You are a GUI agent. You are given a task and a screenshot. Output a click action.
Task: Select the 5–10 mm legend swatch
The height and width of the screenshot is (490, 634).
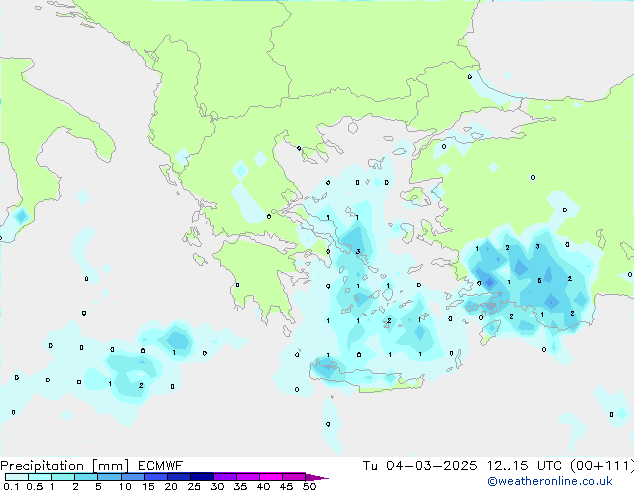pos(110,477)
